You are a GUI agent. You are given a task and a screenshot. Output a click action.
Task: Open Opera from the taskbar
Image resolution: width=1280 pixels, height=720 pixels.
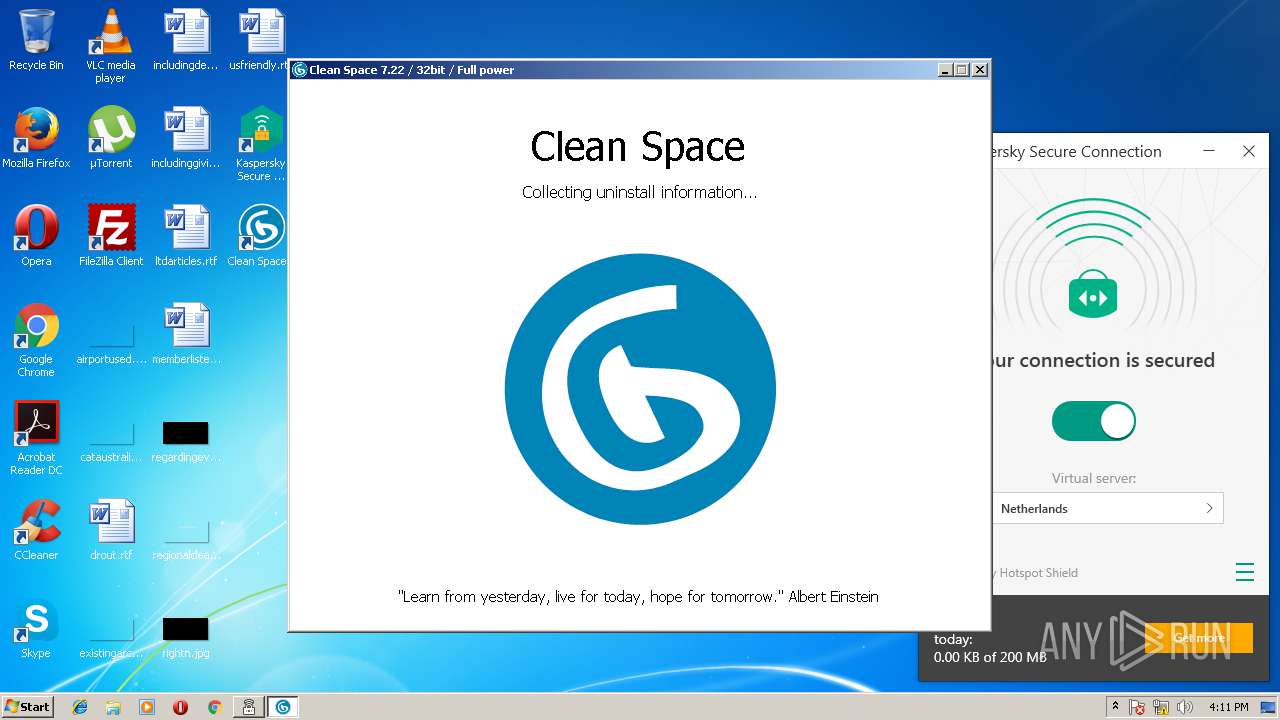(x=180, y=707)
